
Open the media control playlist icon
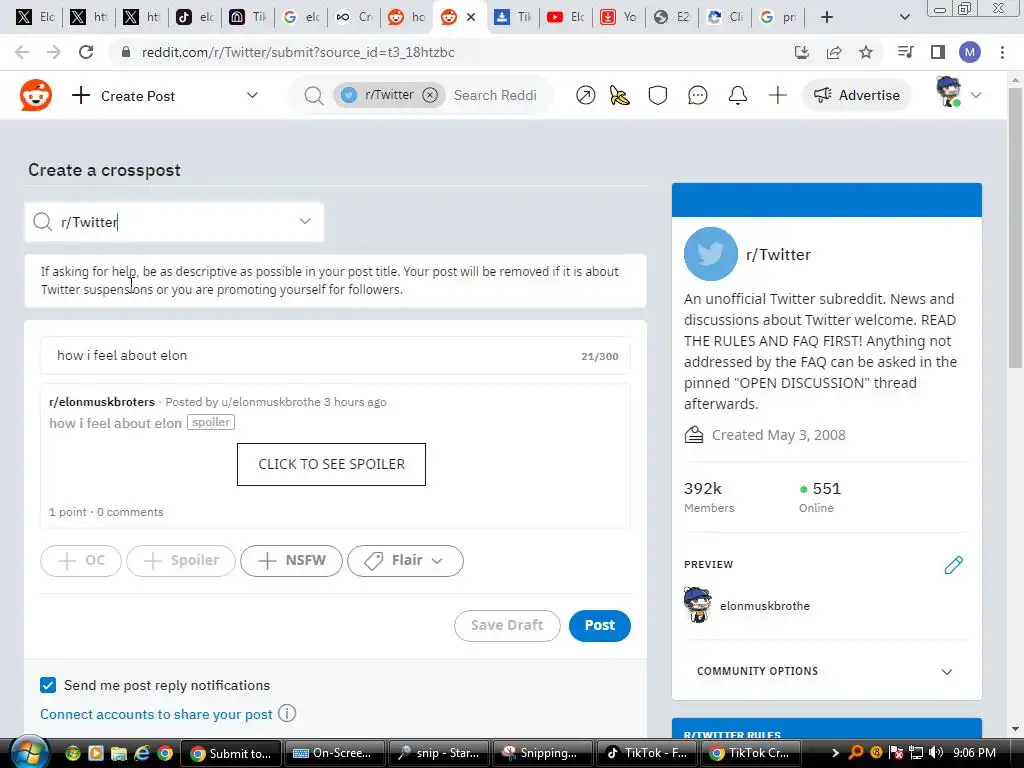pyautogui.click(x=905, y=52)
